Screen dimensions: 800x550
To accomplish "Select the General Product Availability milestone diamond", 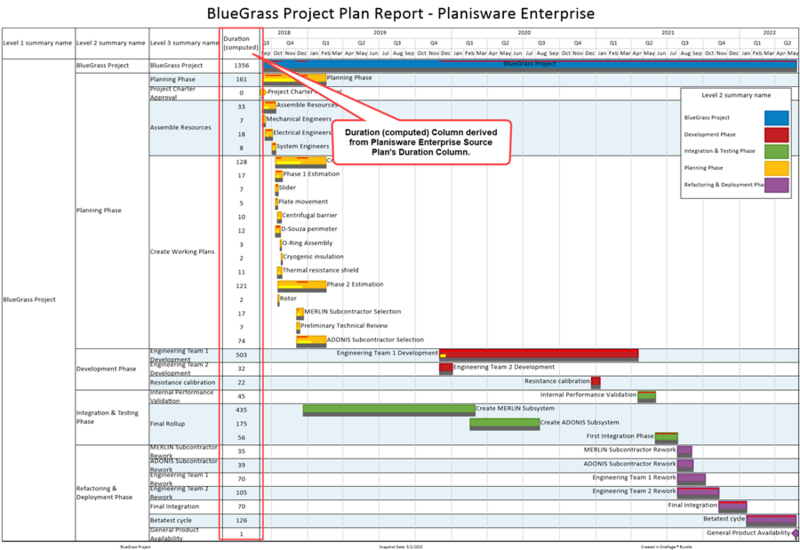I will pos(795,533).
